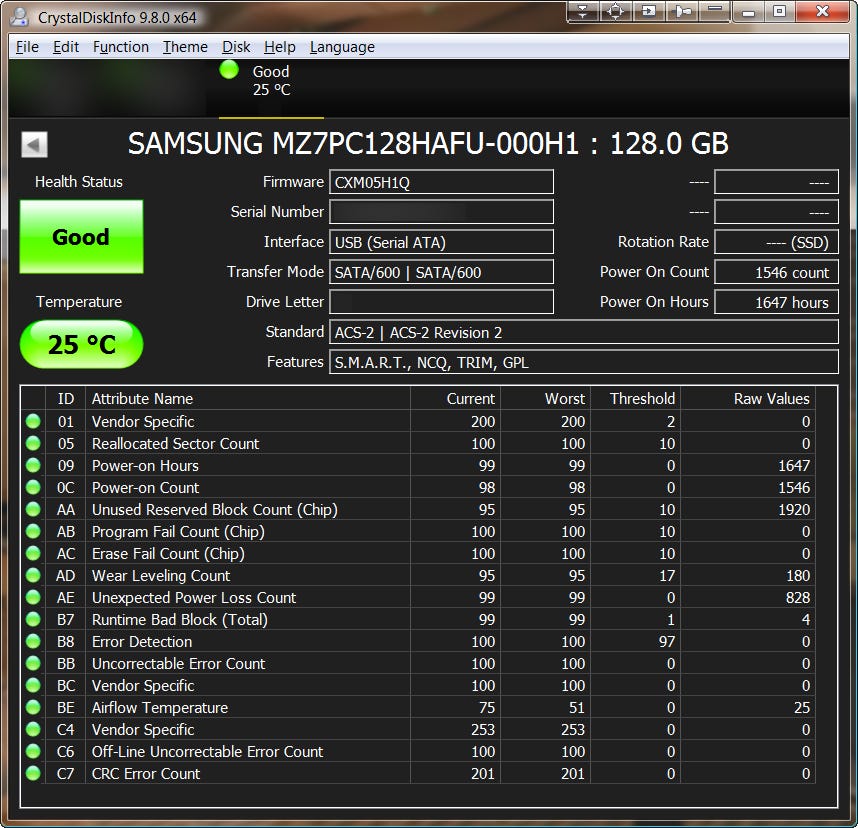This screenshot has width=858, height=828.
Task: Select the Wear Leveling Count row name
Action: (161, 575)
